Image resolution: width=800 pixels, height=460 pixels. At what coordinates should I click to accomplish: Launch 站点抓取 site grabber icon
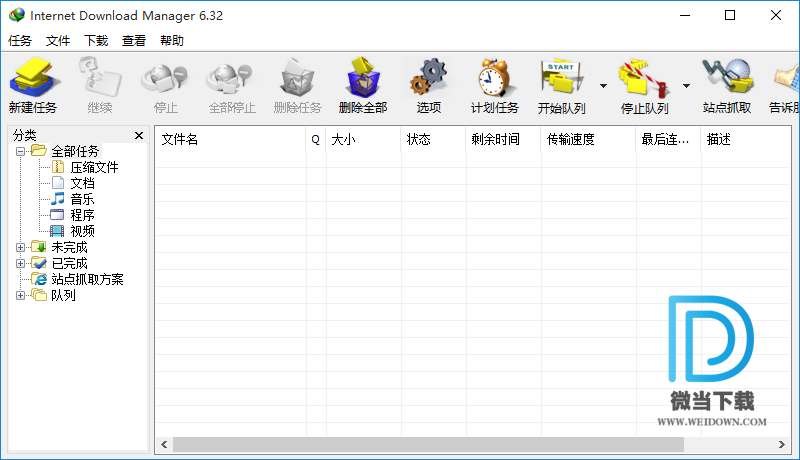coord(728,76)
